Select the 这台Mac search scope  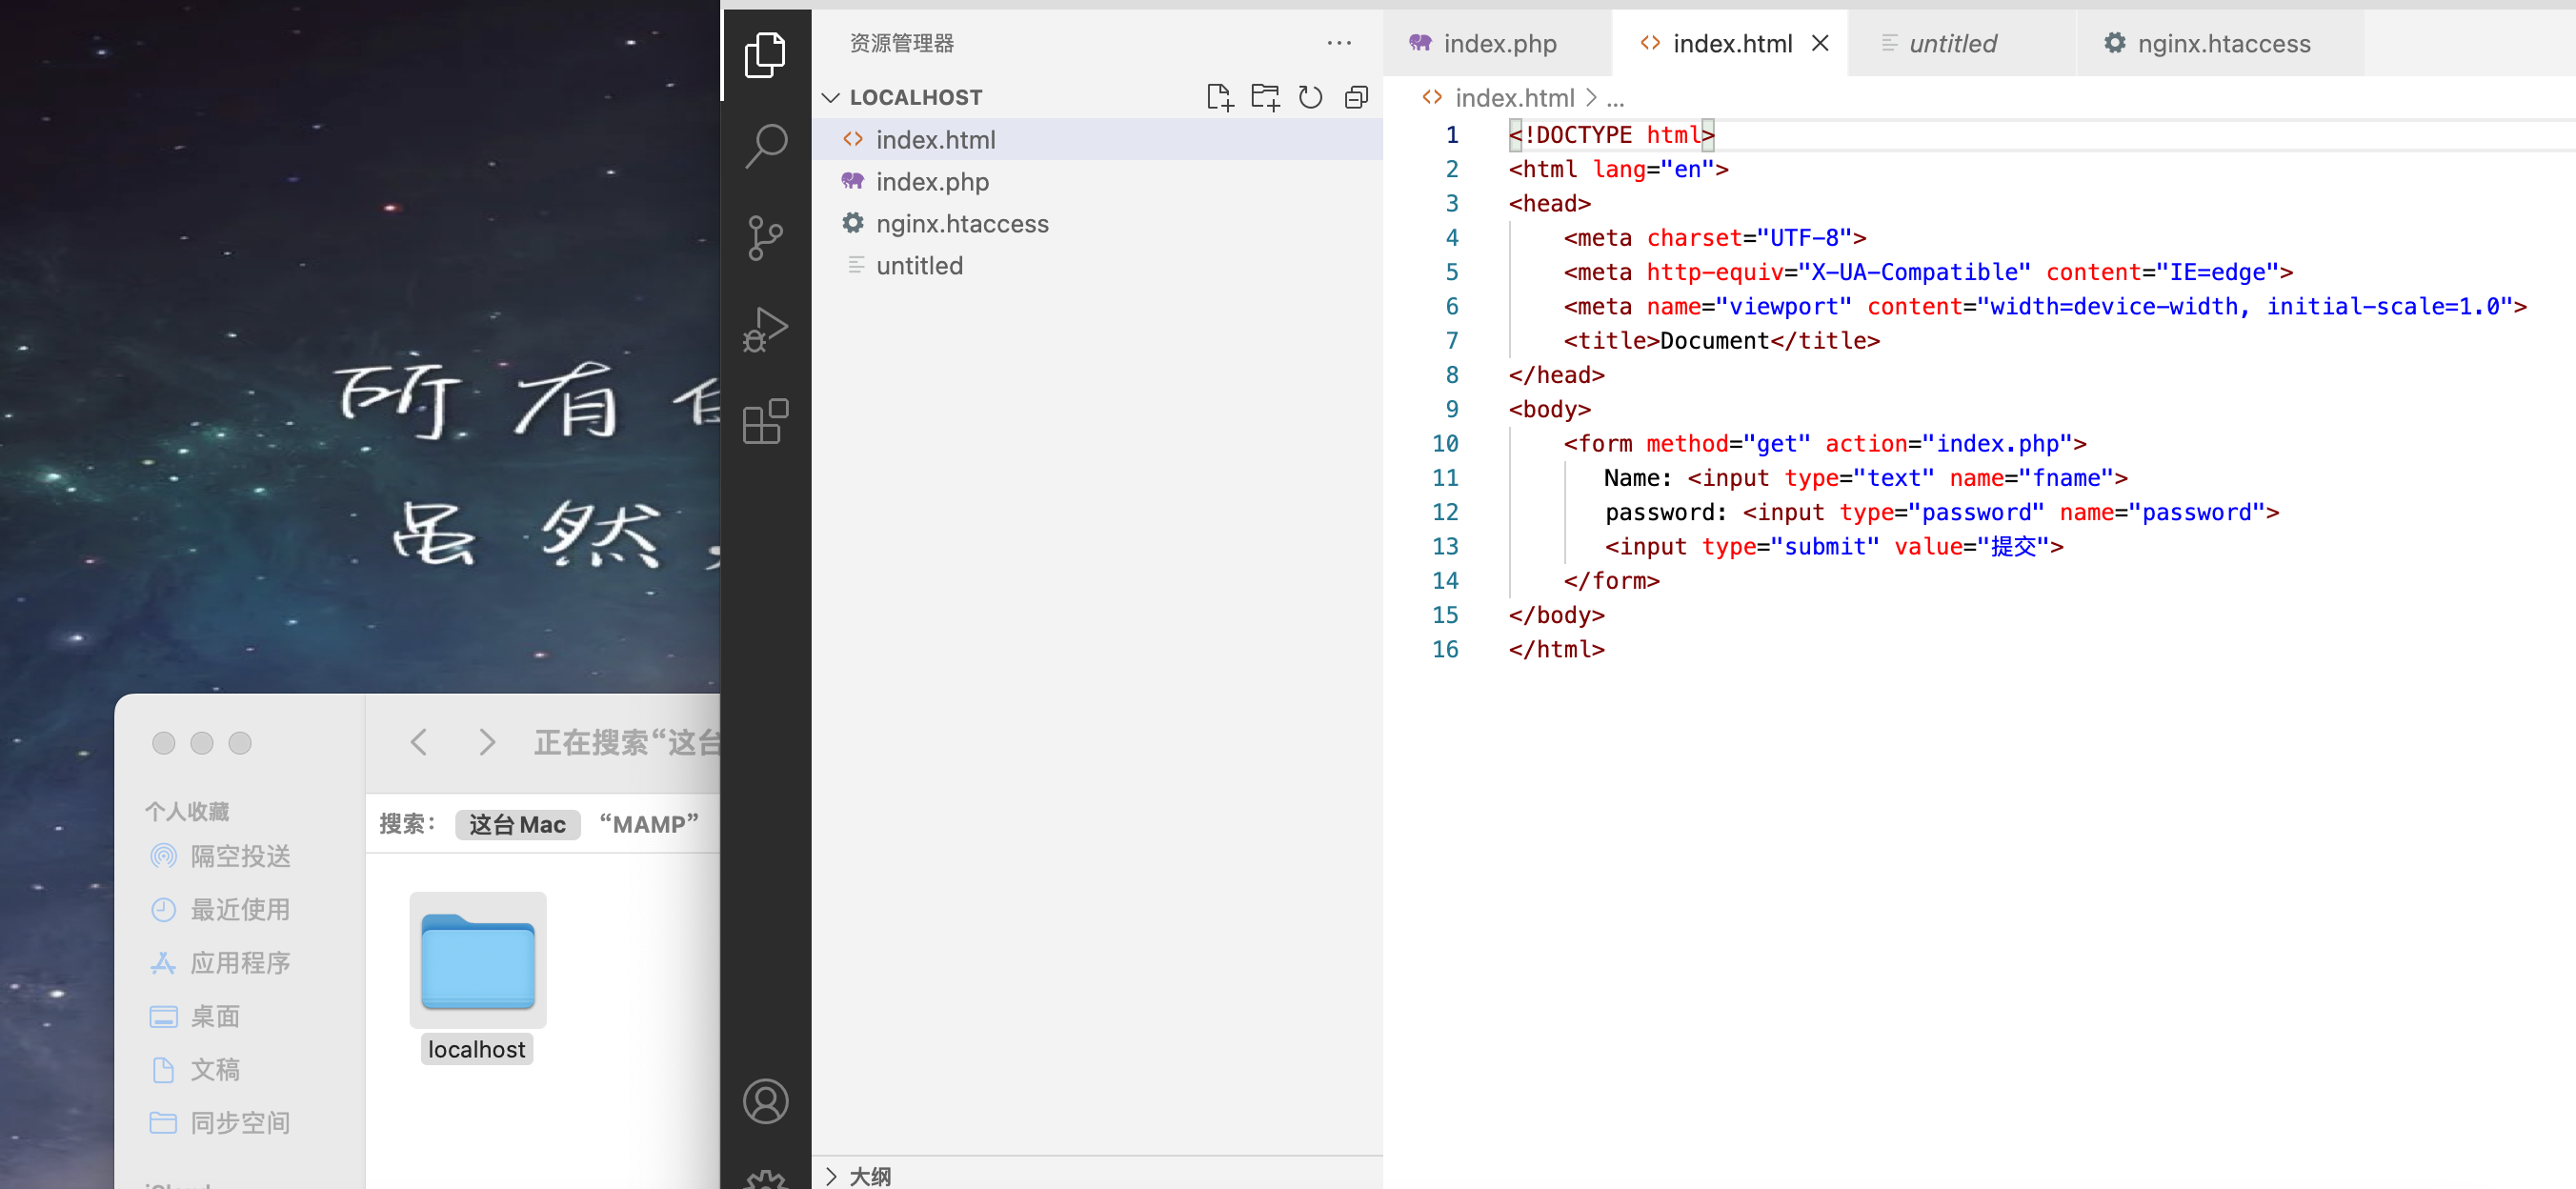tap(516, 824)
